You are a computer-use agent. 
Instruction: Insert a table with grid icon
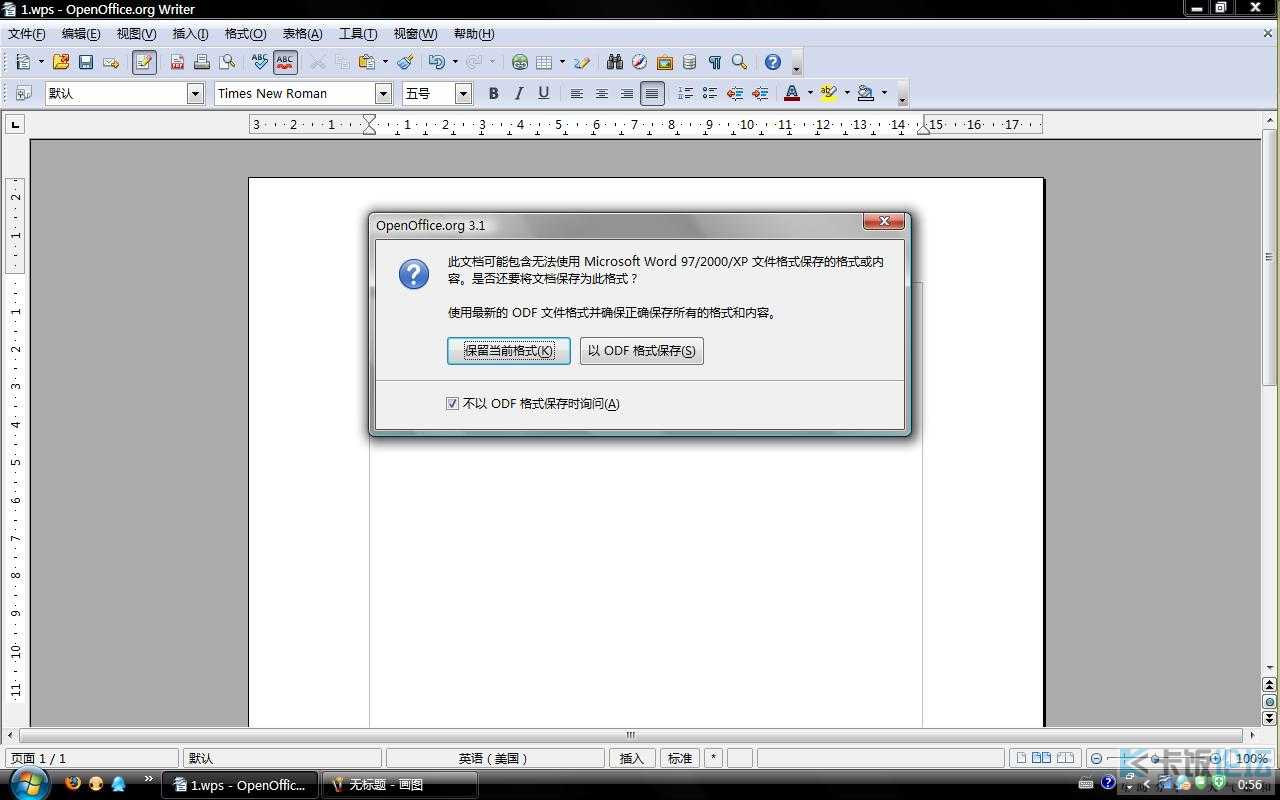tap(544, 62)
